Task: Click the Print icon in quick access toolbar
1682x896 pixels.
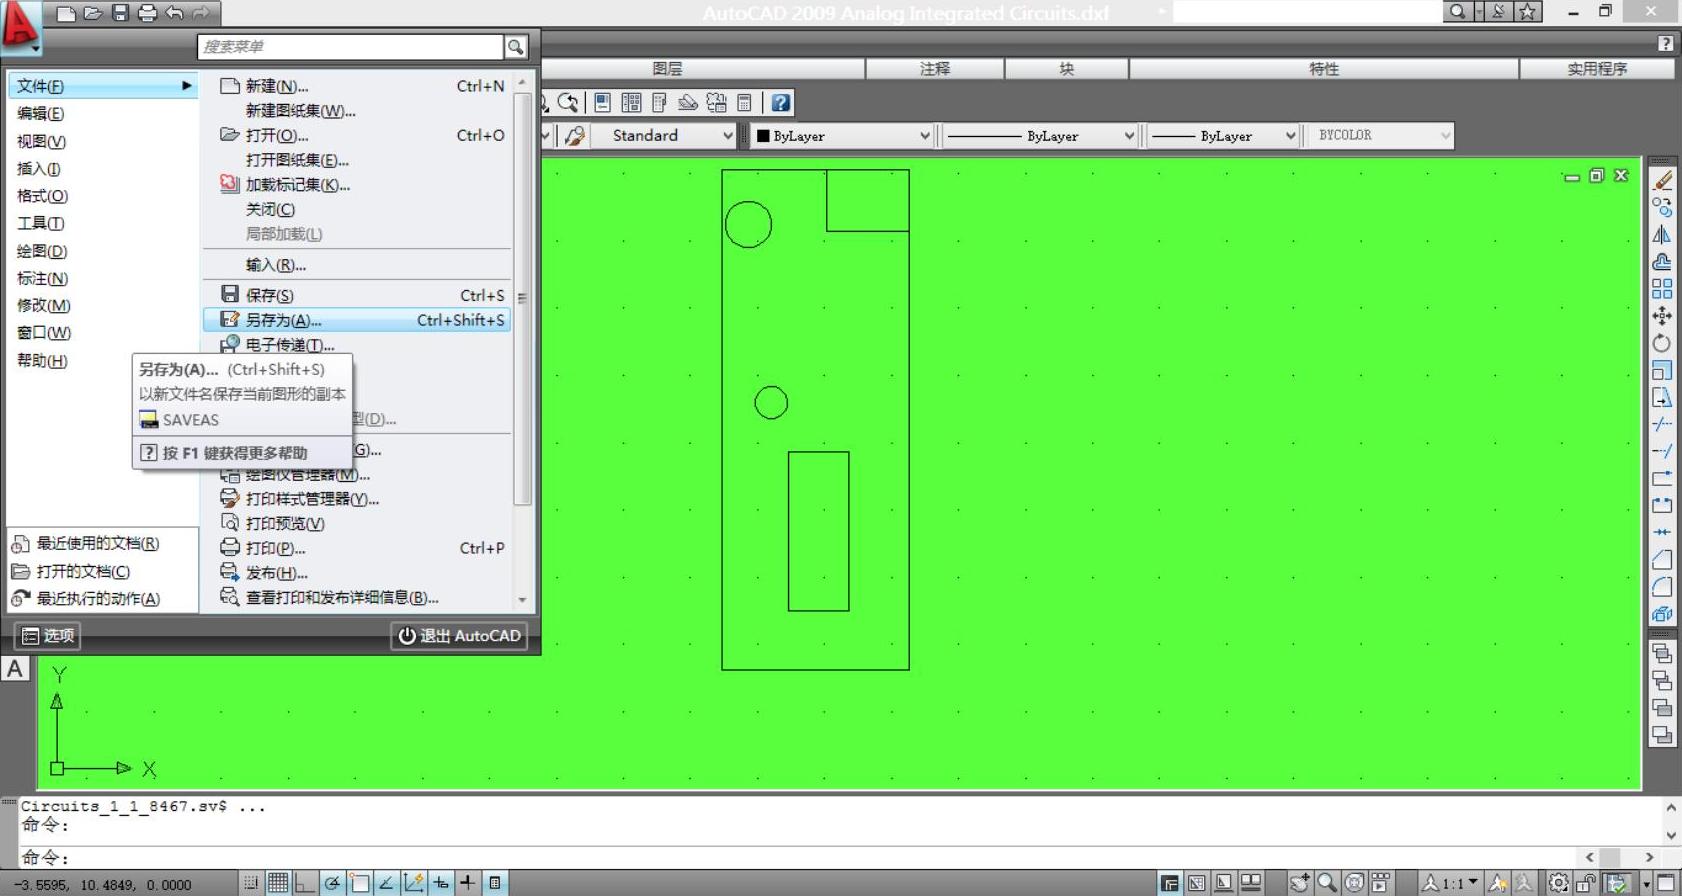Action: (147, 13)
